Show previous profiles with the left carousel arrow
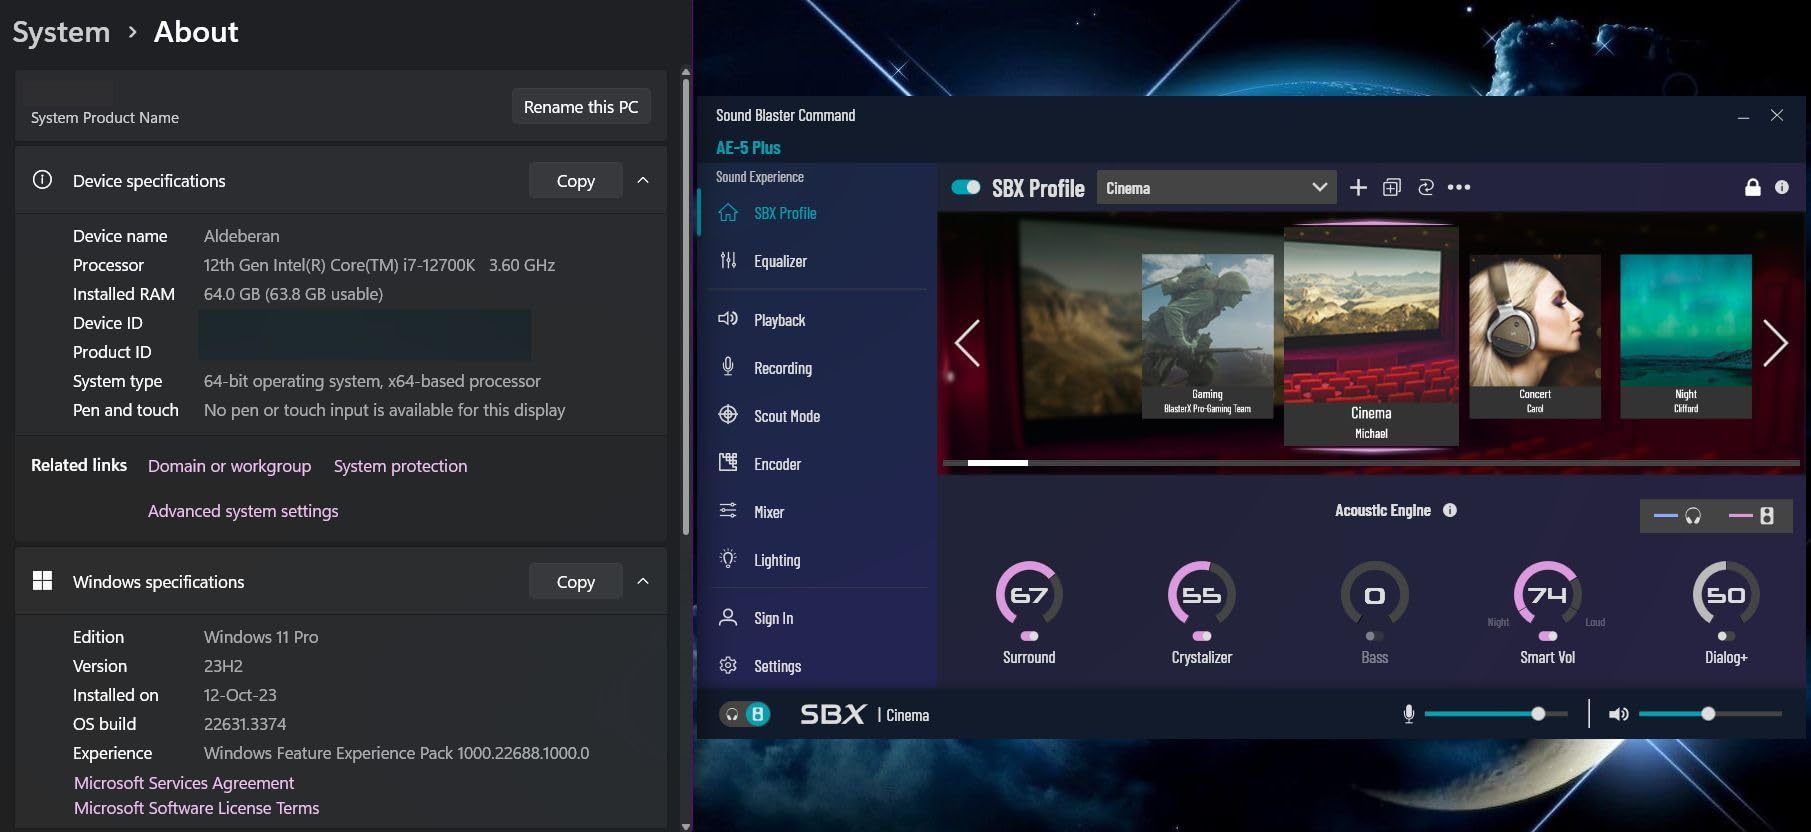 tap(967, 344)
